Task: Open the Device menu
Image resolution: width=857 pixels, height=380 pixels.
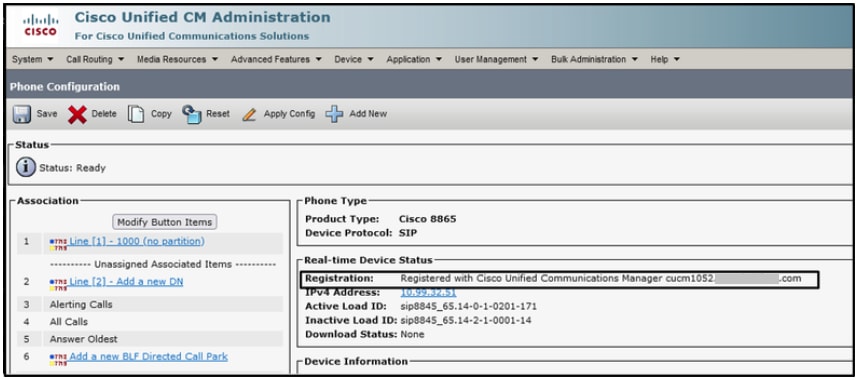Action: pyautogui.click(x=354, y=59)
